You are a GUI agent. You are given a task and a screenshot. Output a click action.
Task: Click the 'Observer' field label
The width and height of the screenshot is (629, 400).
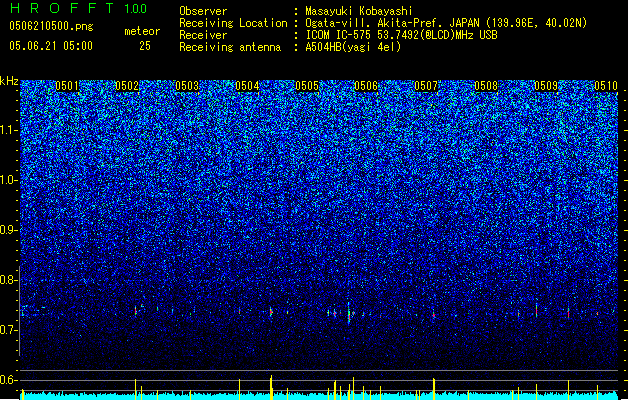(x=203, y=11)
